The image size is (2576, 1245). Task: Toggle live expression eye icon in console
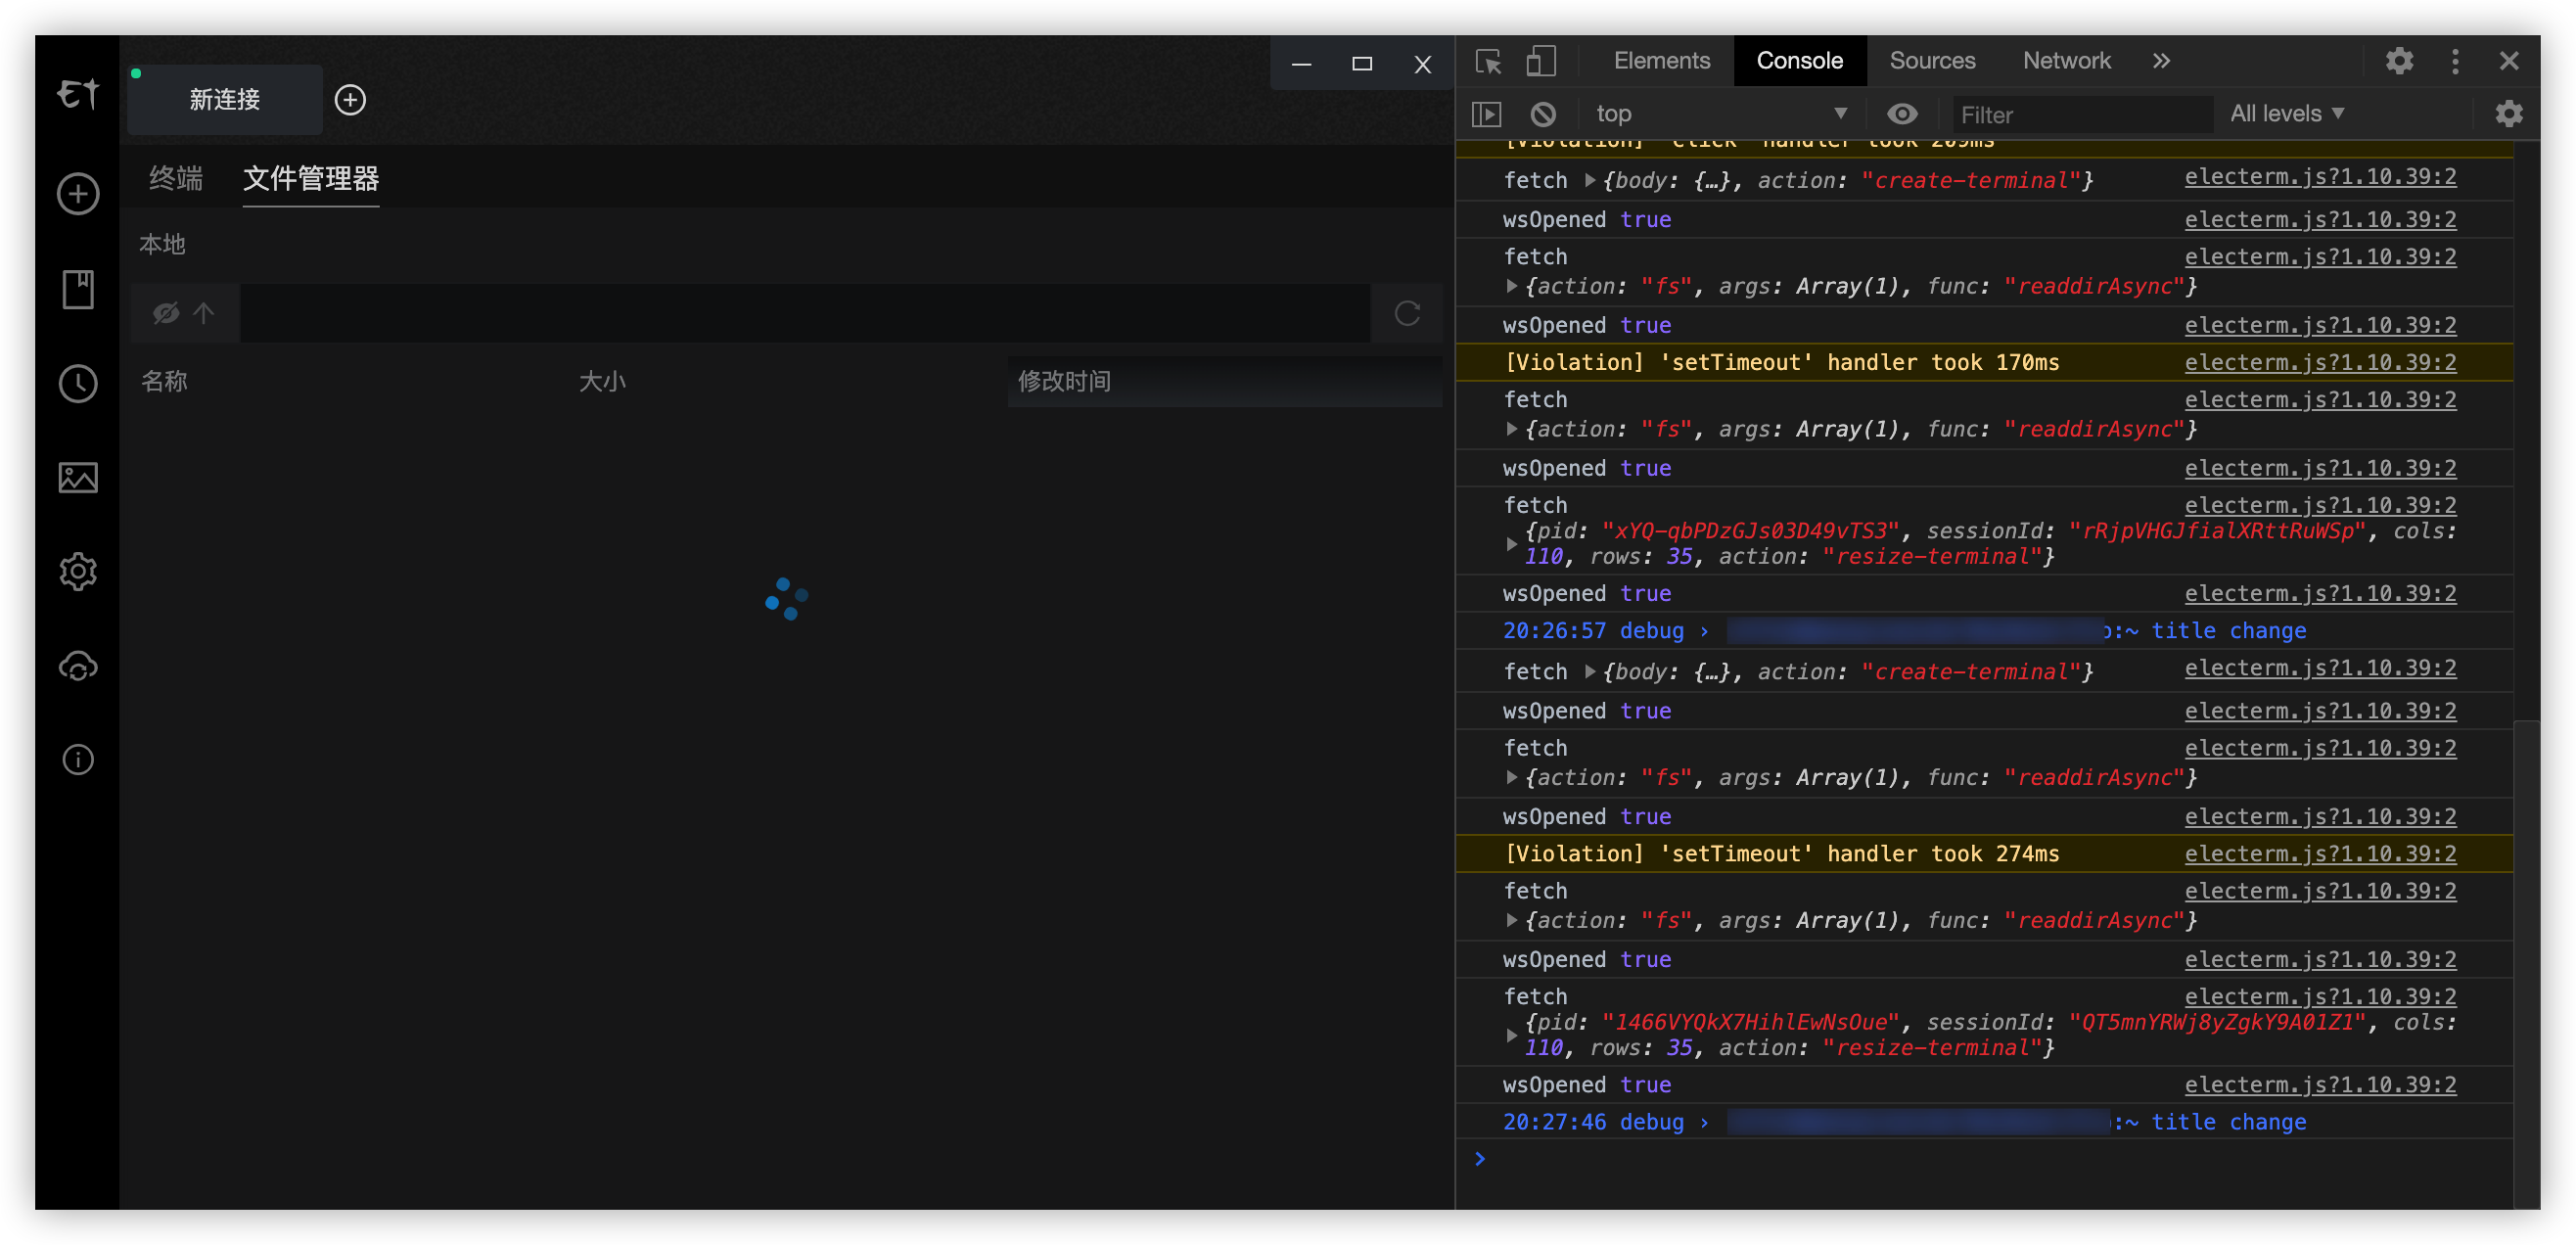[1902, 114]
